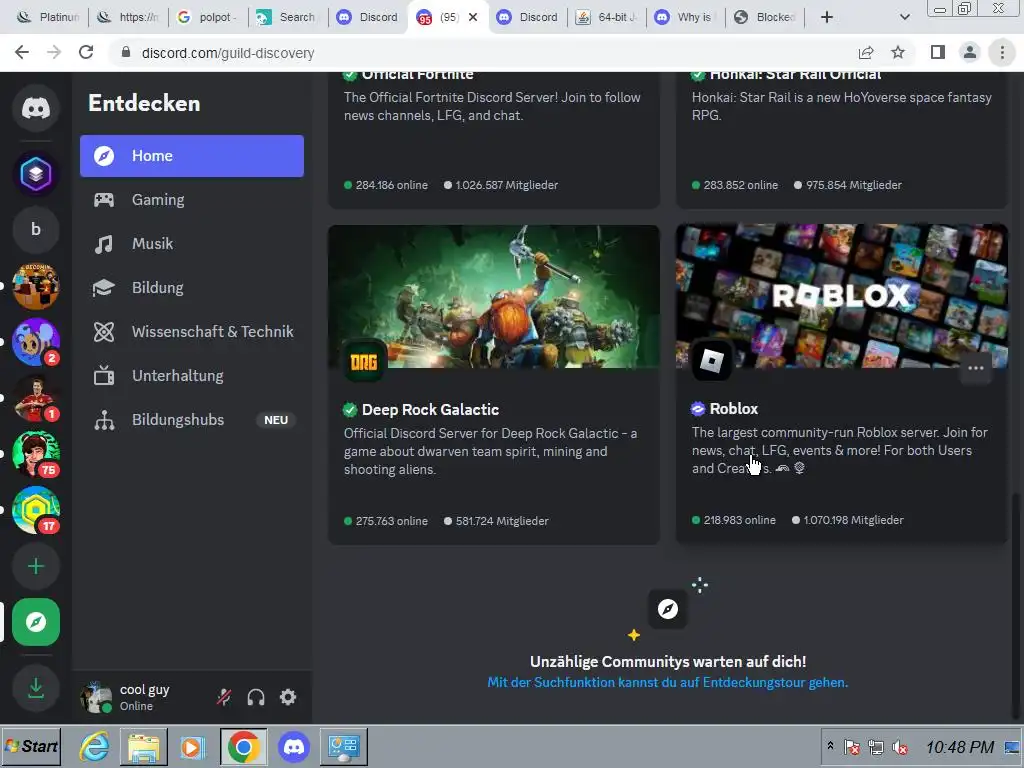Open the soccer player server icon
Image resolution: width=1024 pixels, height=768 pixels.
(36, 398)
